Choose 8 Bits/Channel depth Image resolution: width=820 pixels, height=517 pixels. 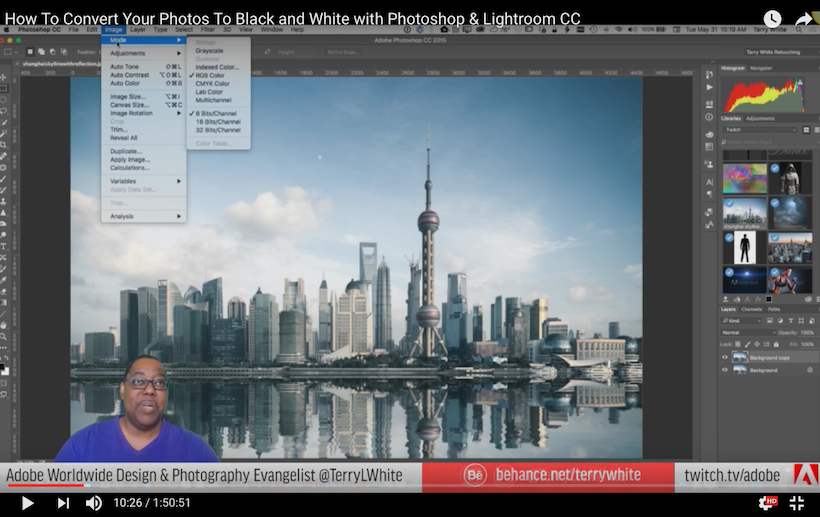pyautogui.click(x=218, y=113)
